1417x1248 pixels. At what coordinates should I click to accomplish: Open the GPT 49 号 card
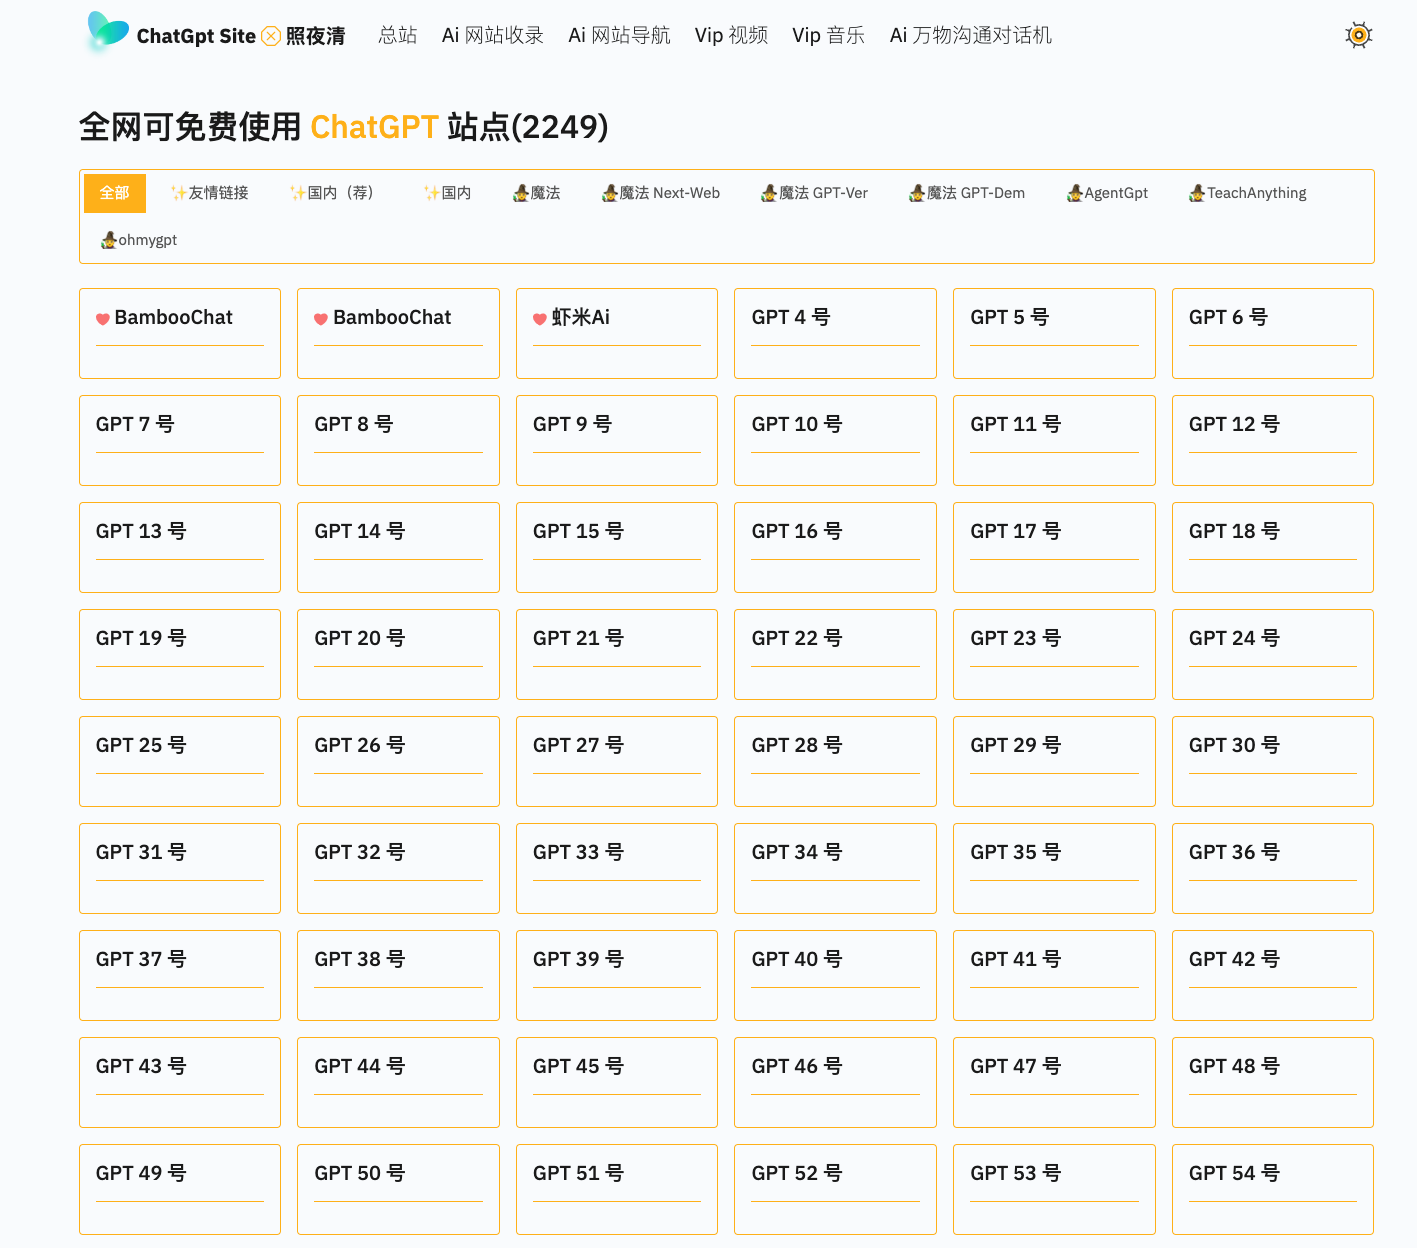point(180,1189)
